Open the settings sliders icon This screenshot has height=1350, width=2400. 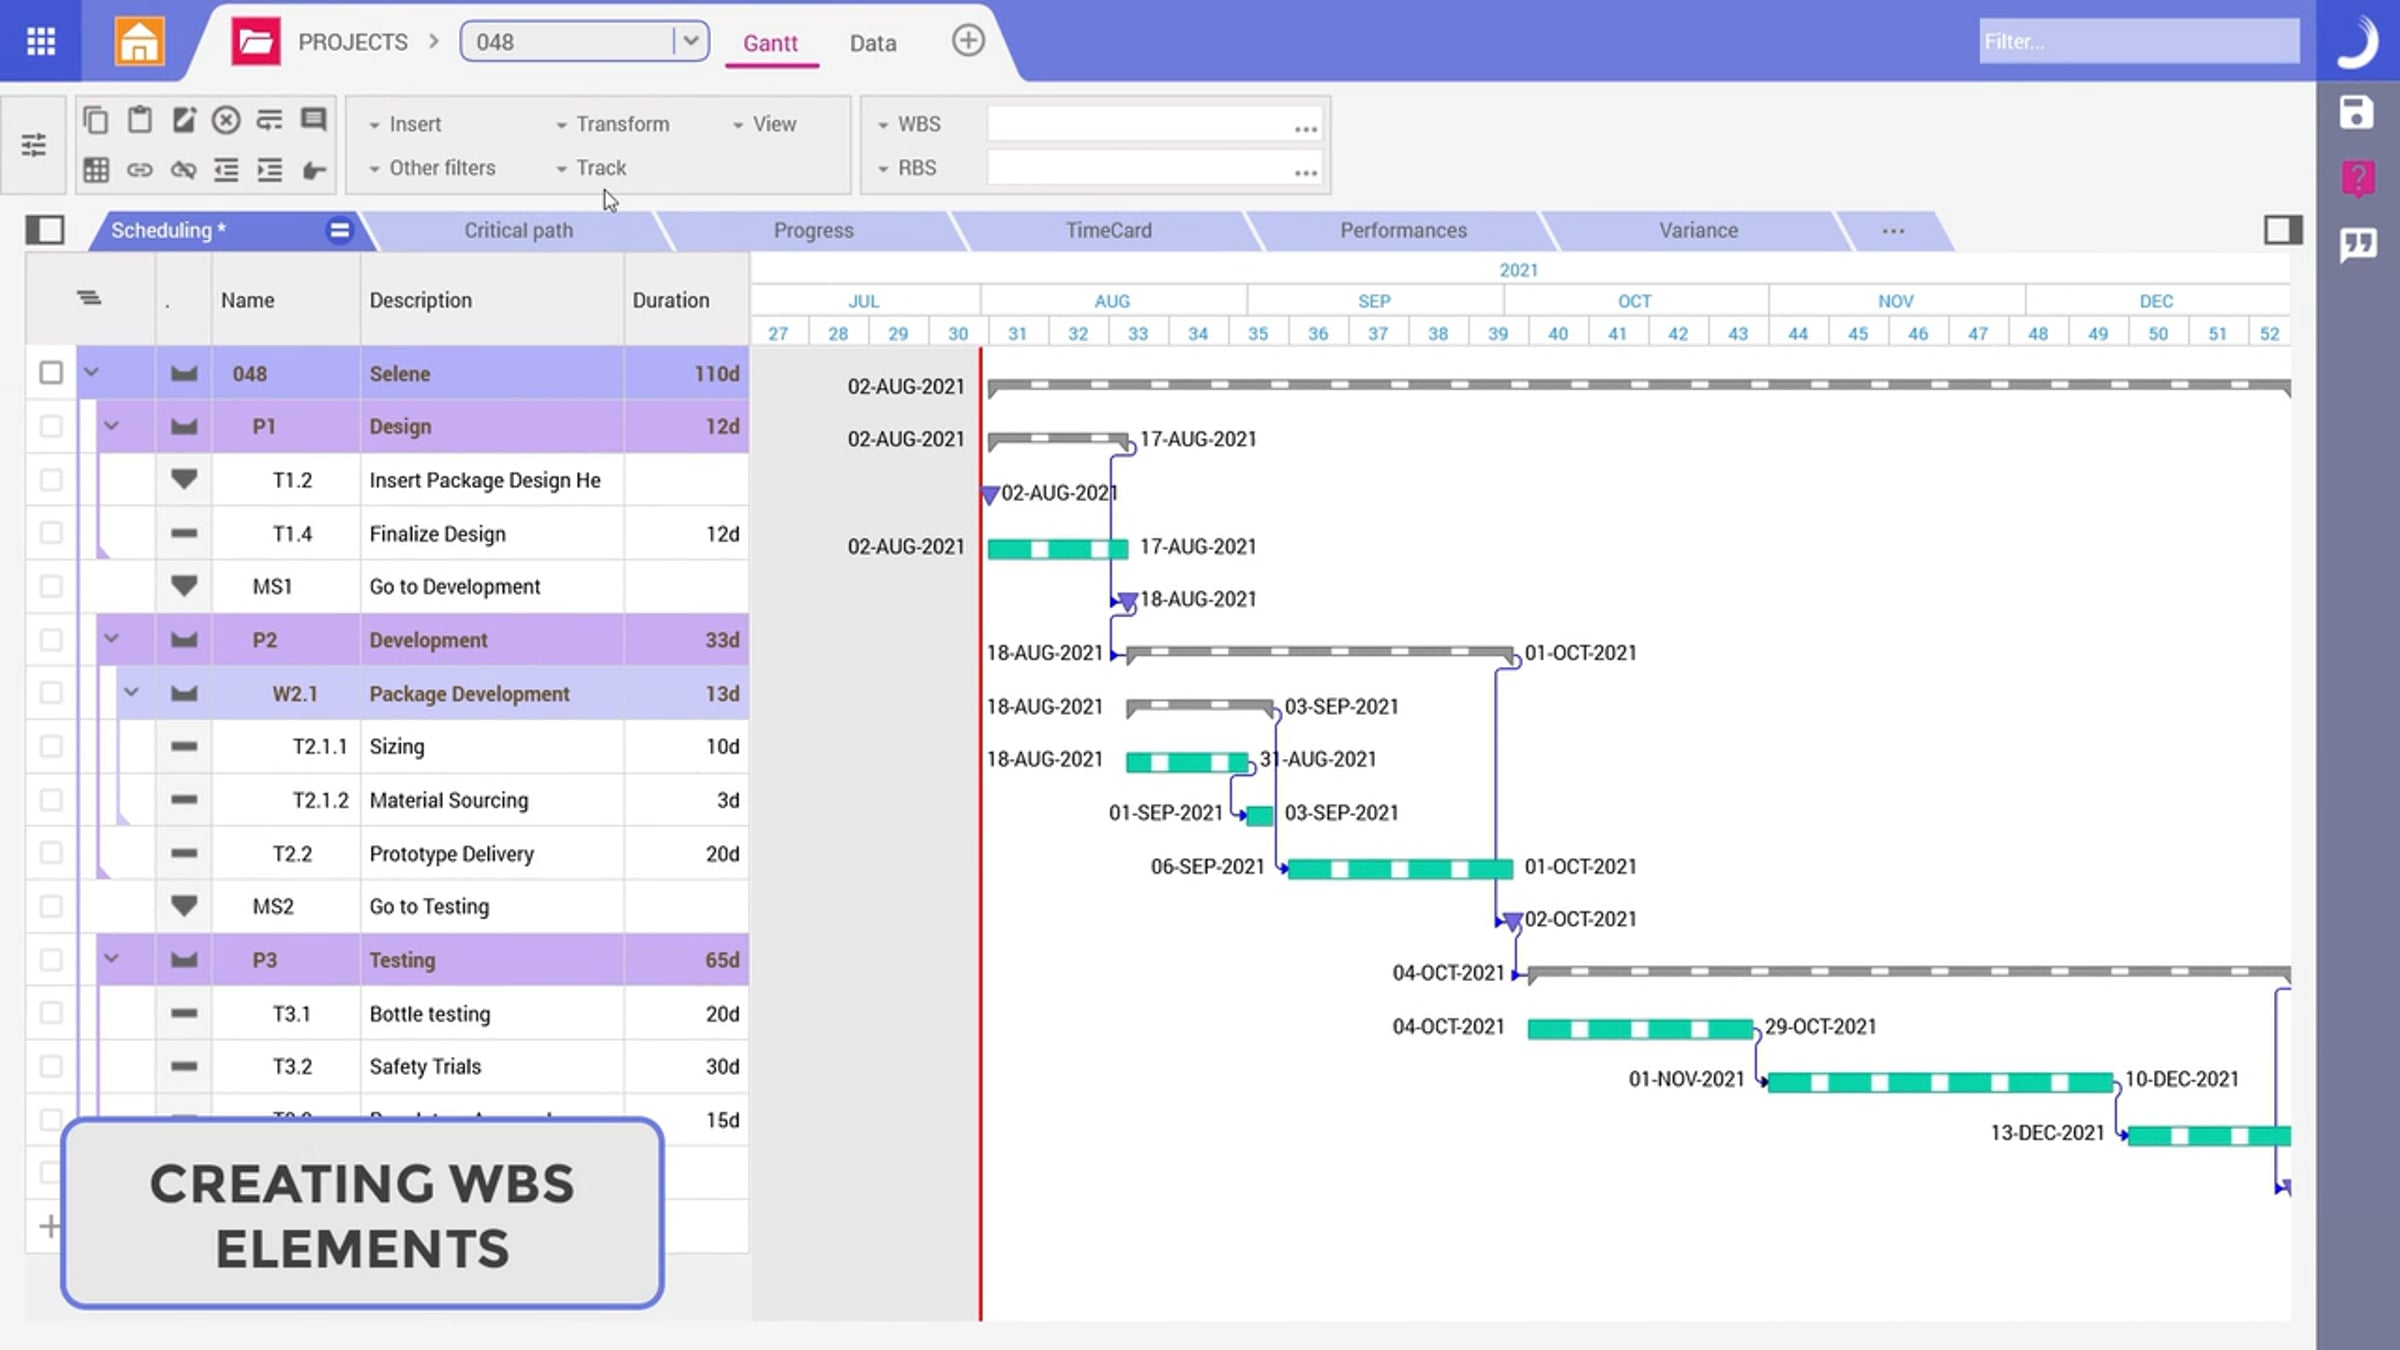(34, 145)
